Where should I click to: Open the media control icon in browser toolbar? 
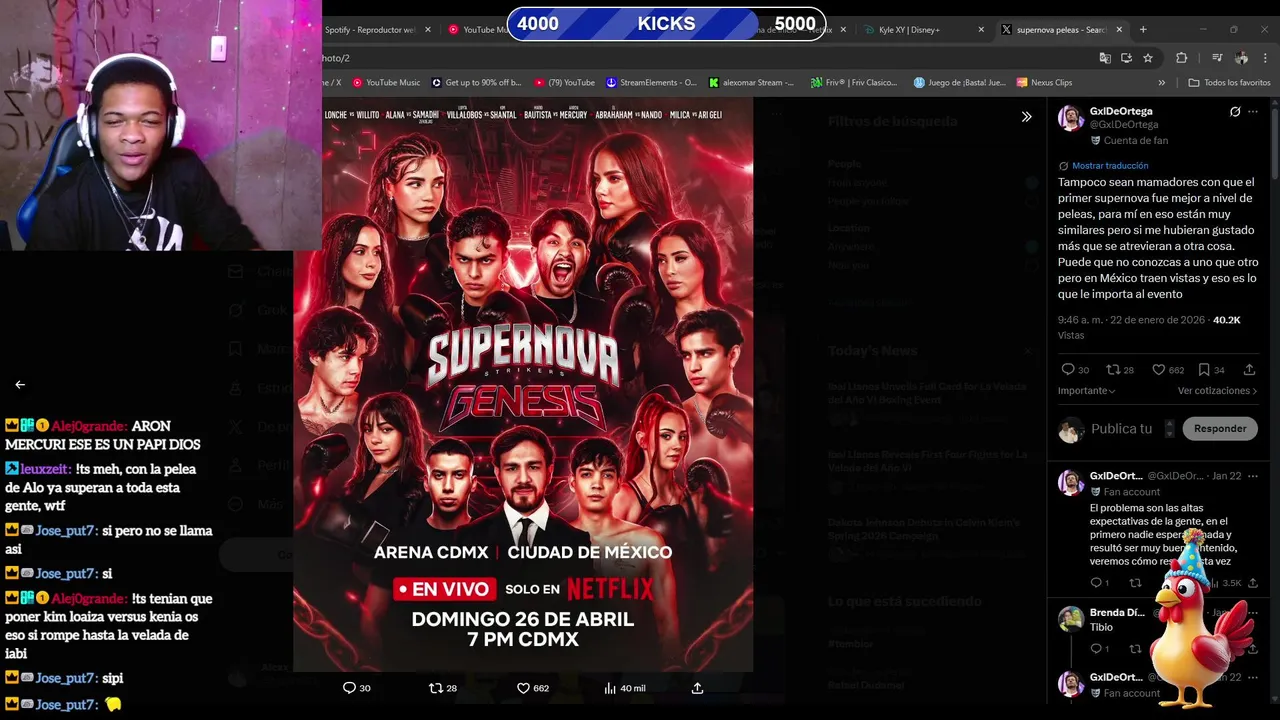pos(1217,58)
